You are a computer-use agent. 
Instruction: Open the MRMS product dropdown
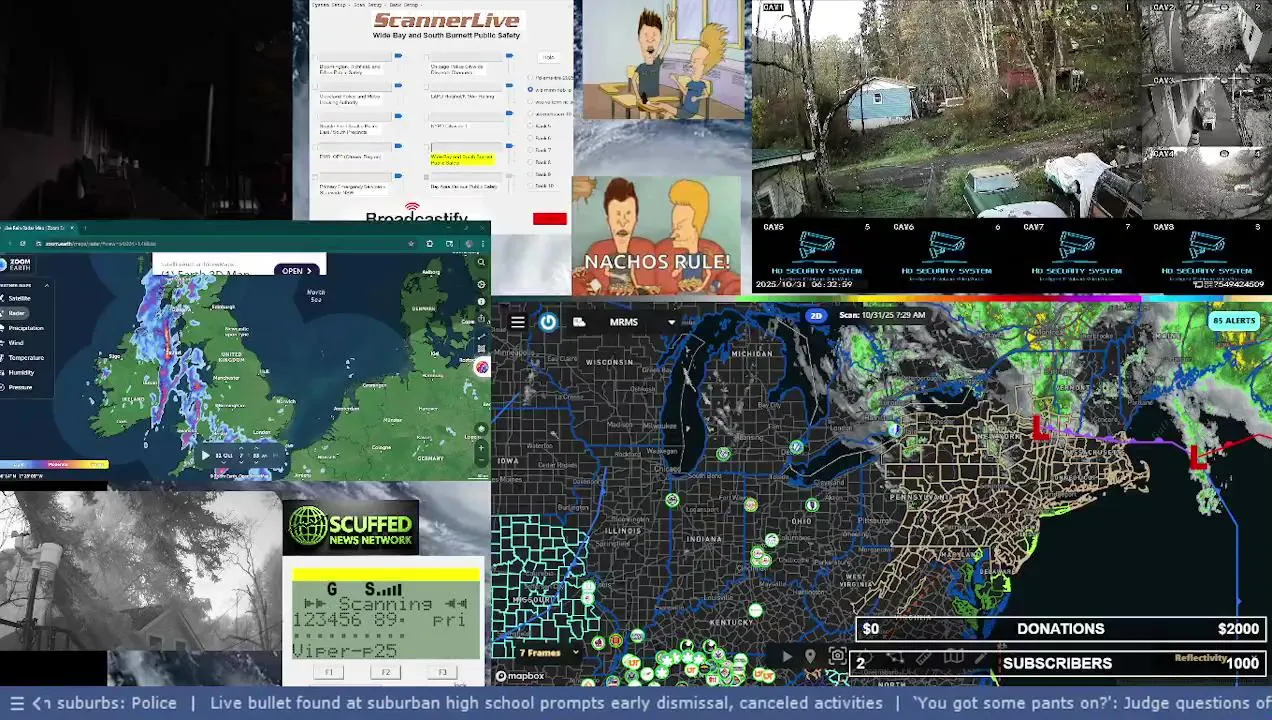pyautogui.click(x=643, y=322)
